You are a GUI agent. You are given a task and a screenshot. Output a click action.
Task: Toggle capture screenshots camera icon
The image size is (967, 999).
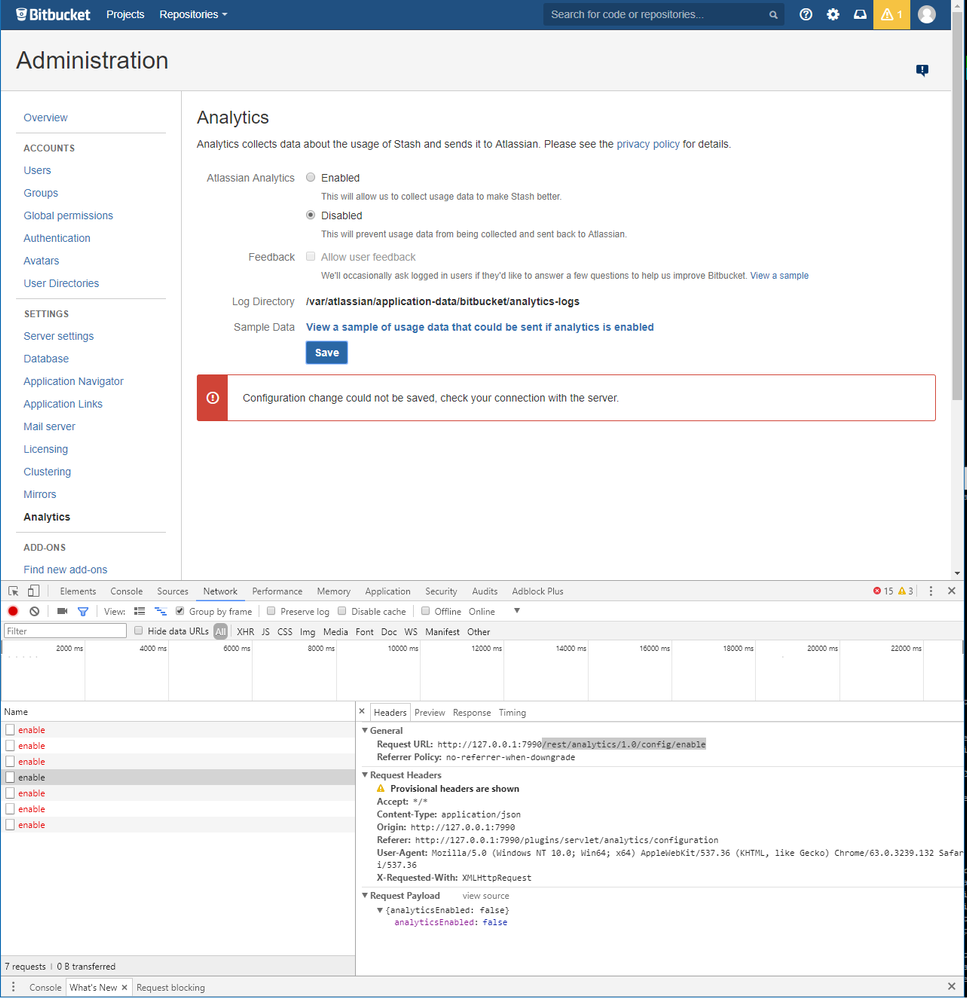62,611
